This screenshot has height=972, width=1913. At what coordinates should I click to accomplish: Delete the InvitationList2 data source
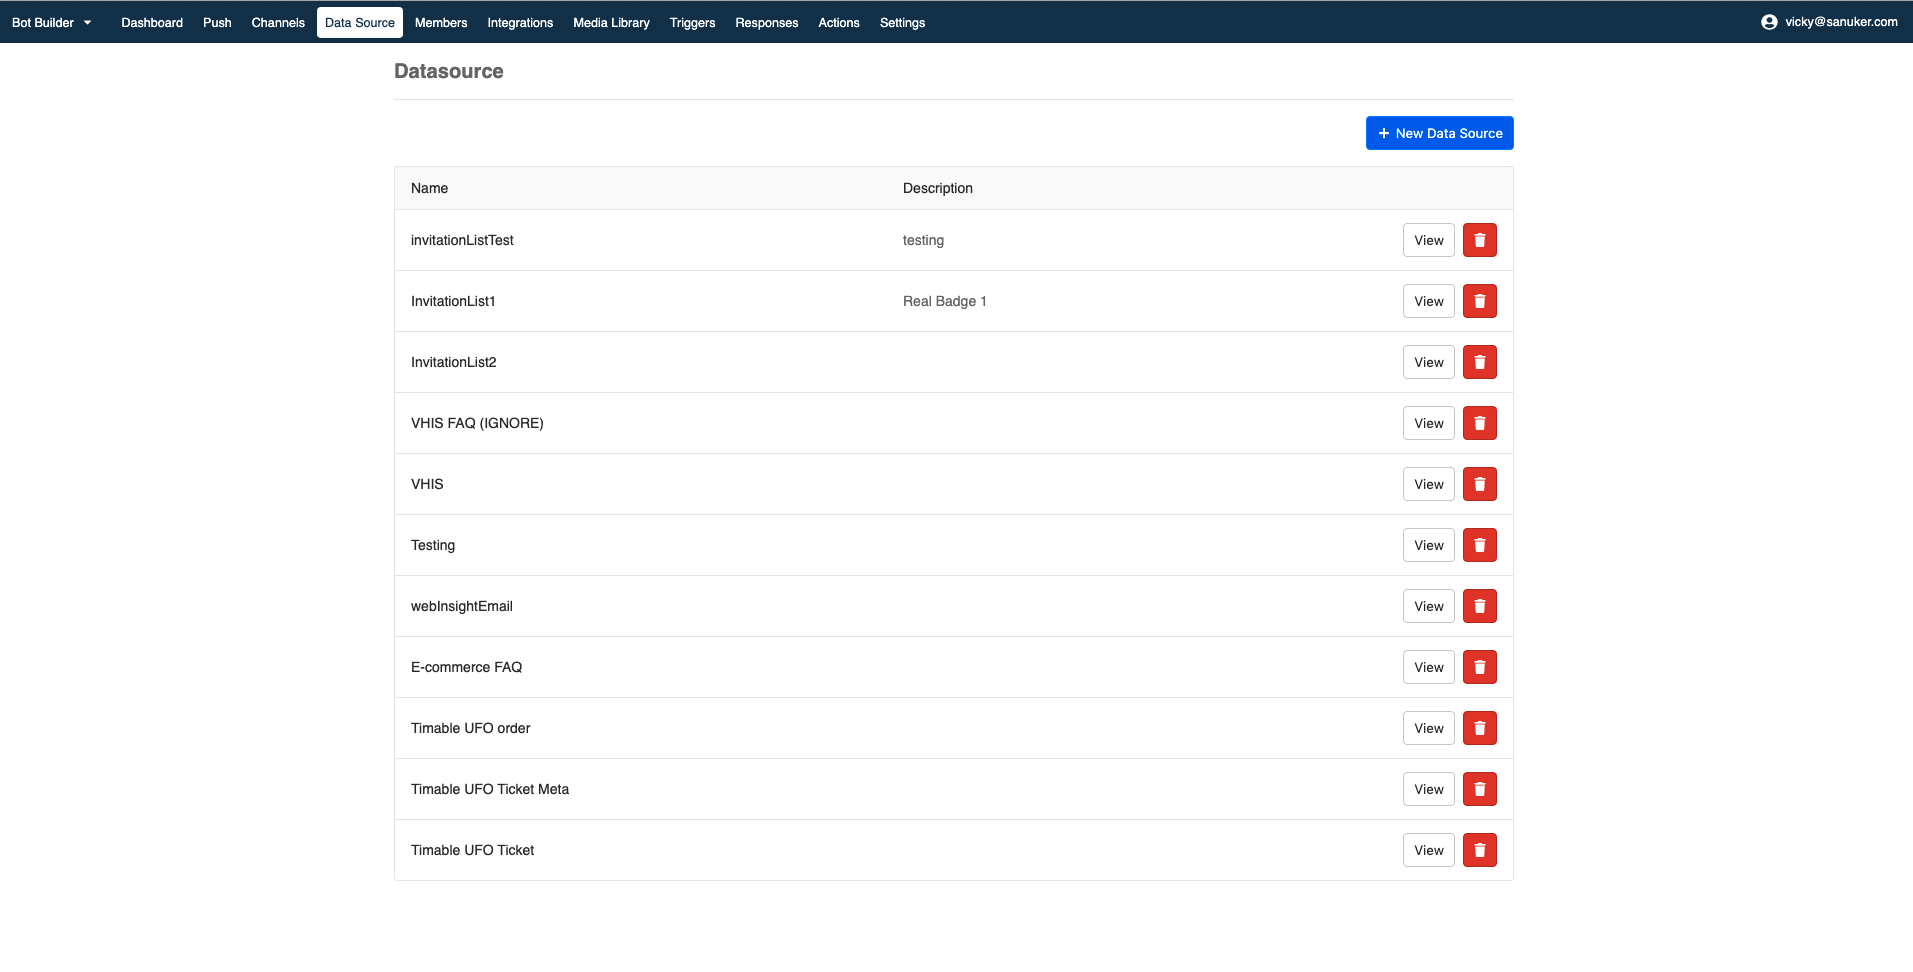click(x=1479, y=362)
